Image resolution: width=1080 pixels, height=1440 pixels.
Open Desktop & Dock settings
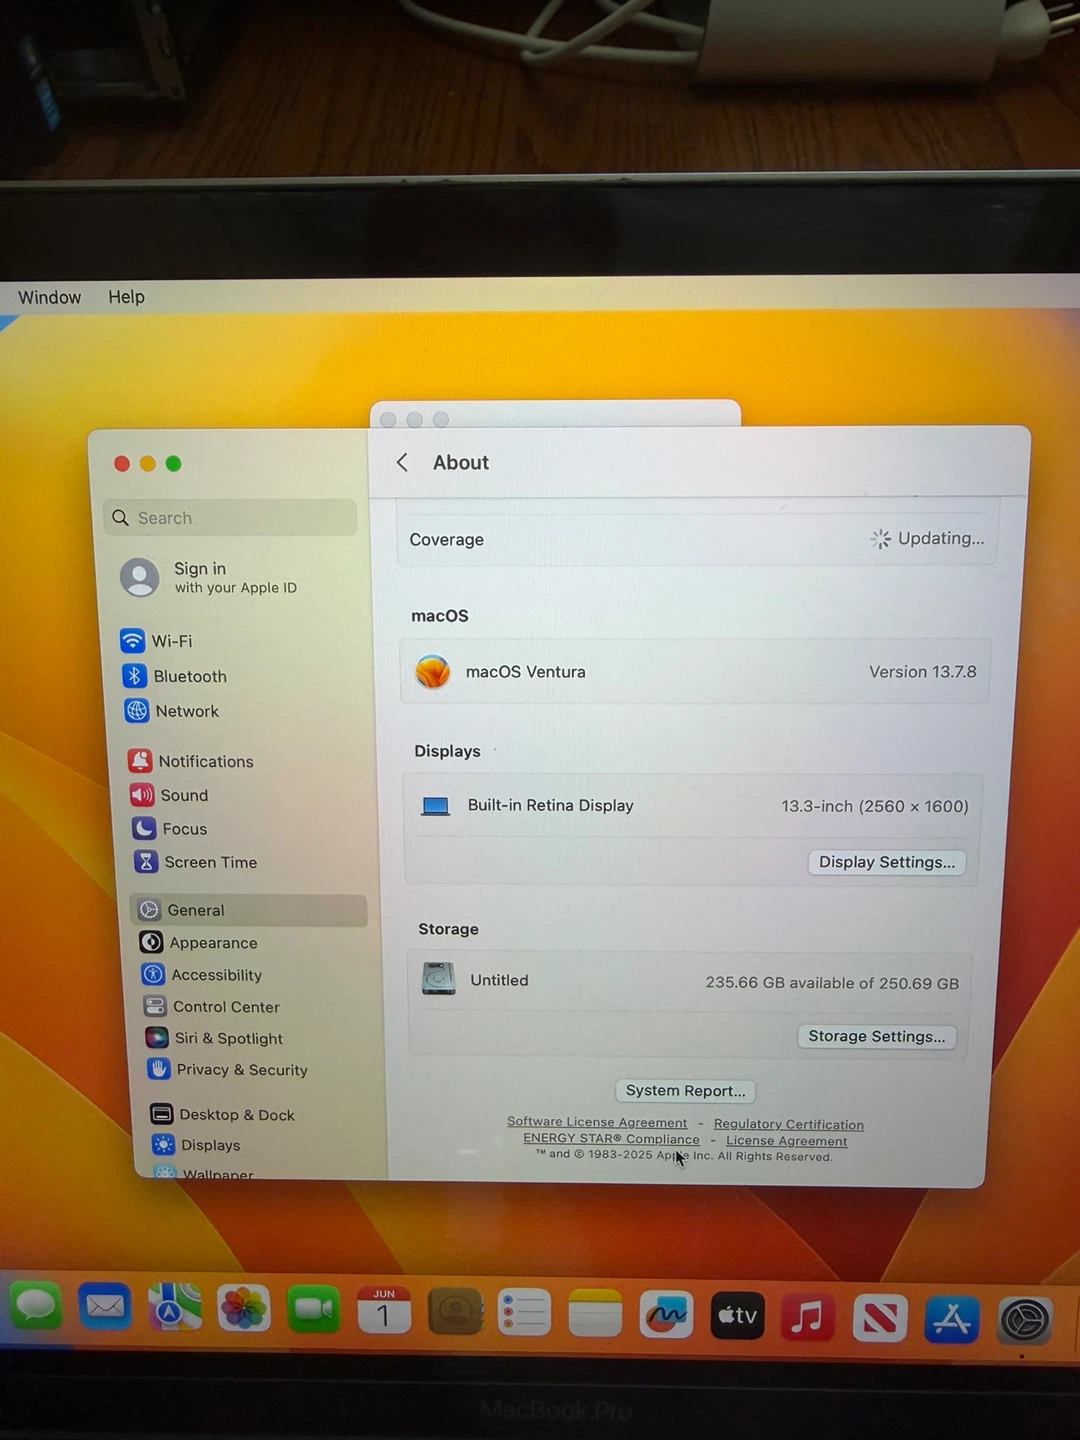pos(222,1114)
